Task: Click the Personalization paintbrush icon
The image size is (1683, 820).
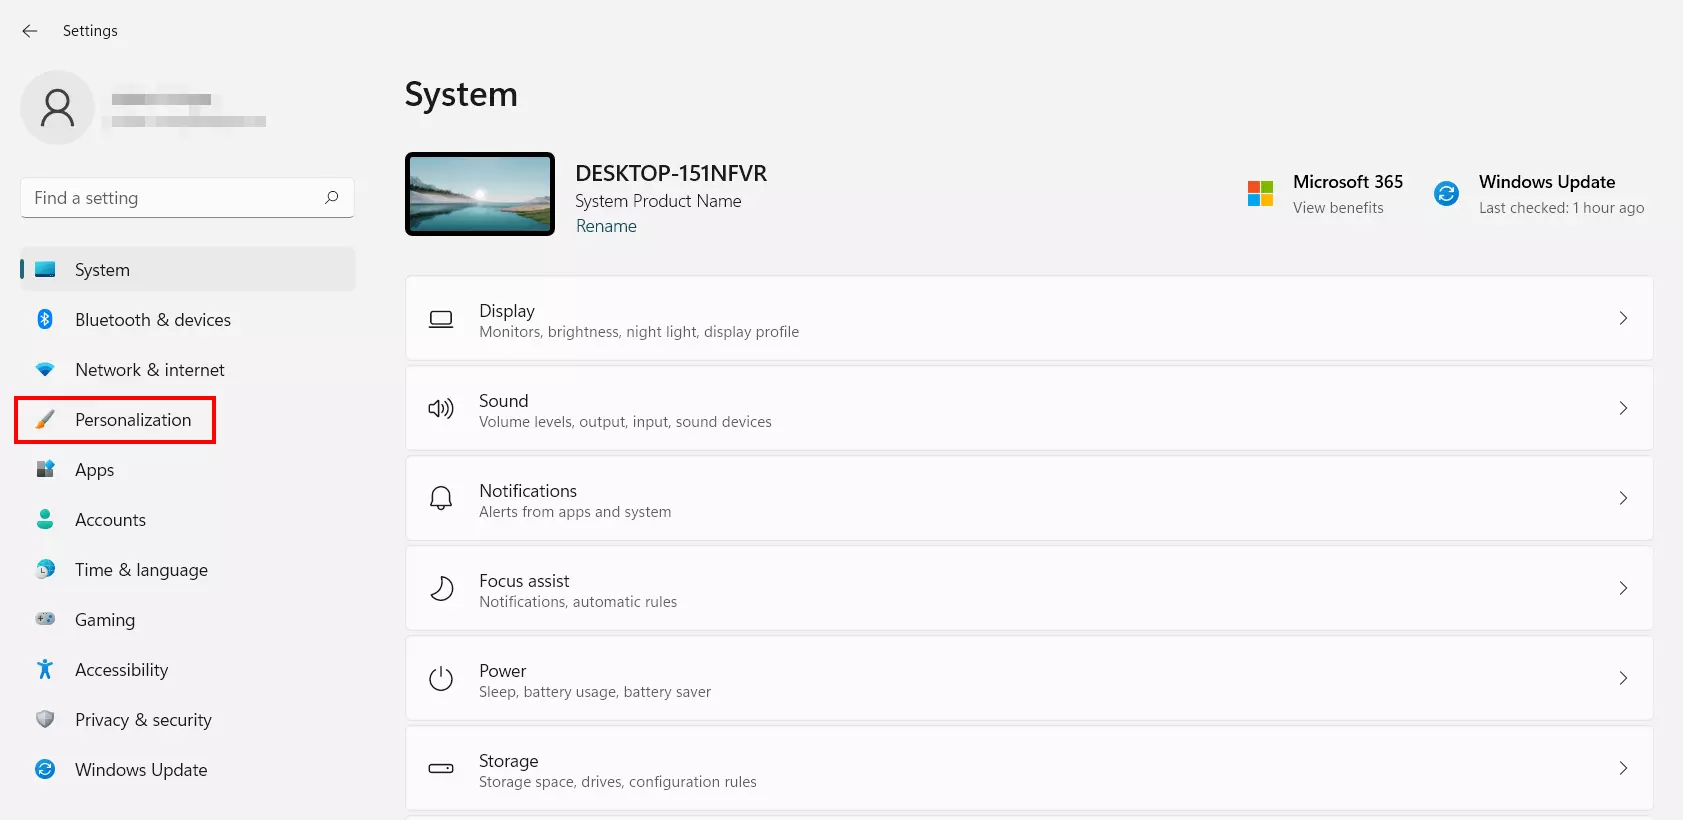Action: click(x=45, y=419)
